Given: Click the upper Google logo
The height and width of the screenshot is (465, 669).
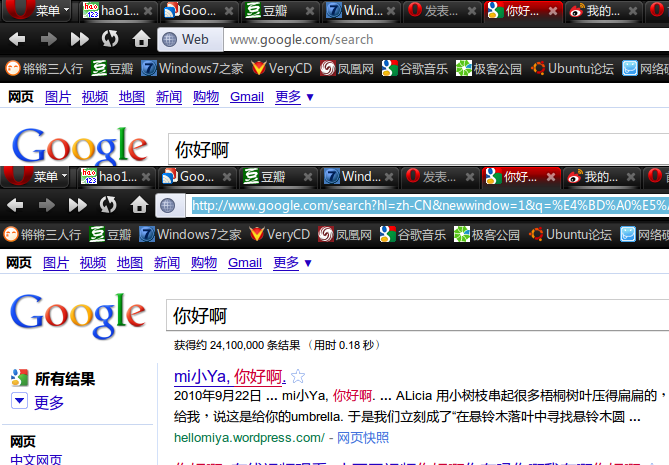Looking at the screenshot, I should coord(80,146).
